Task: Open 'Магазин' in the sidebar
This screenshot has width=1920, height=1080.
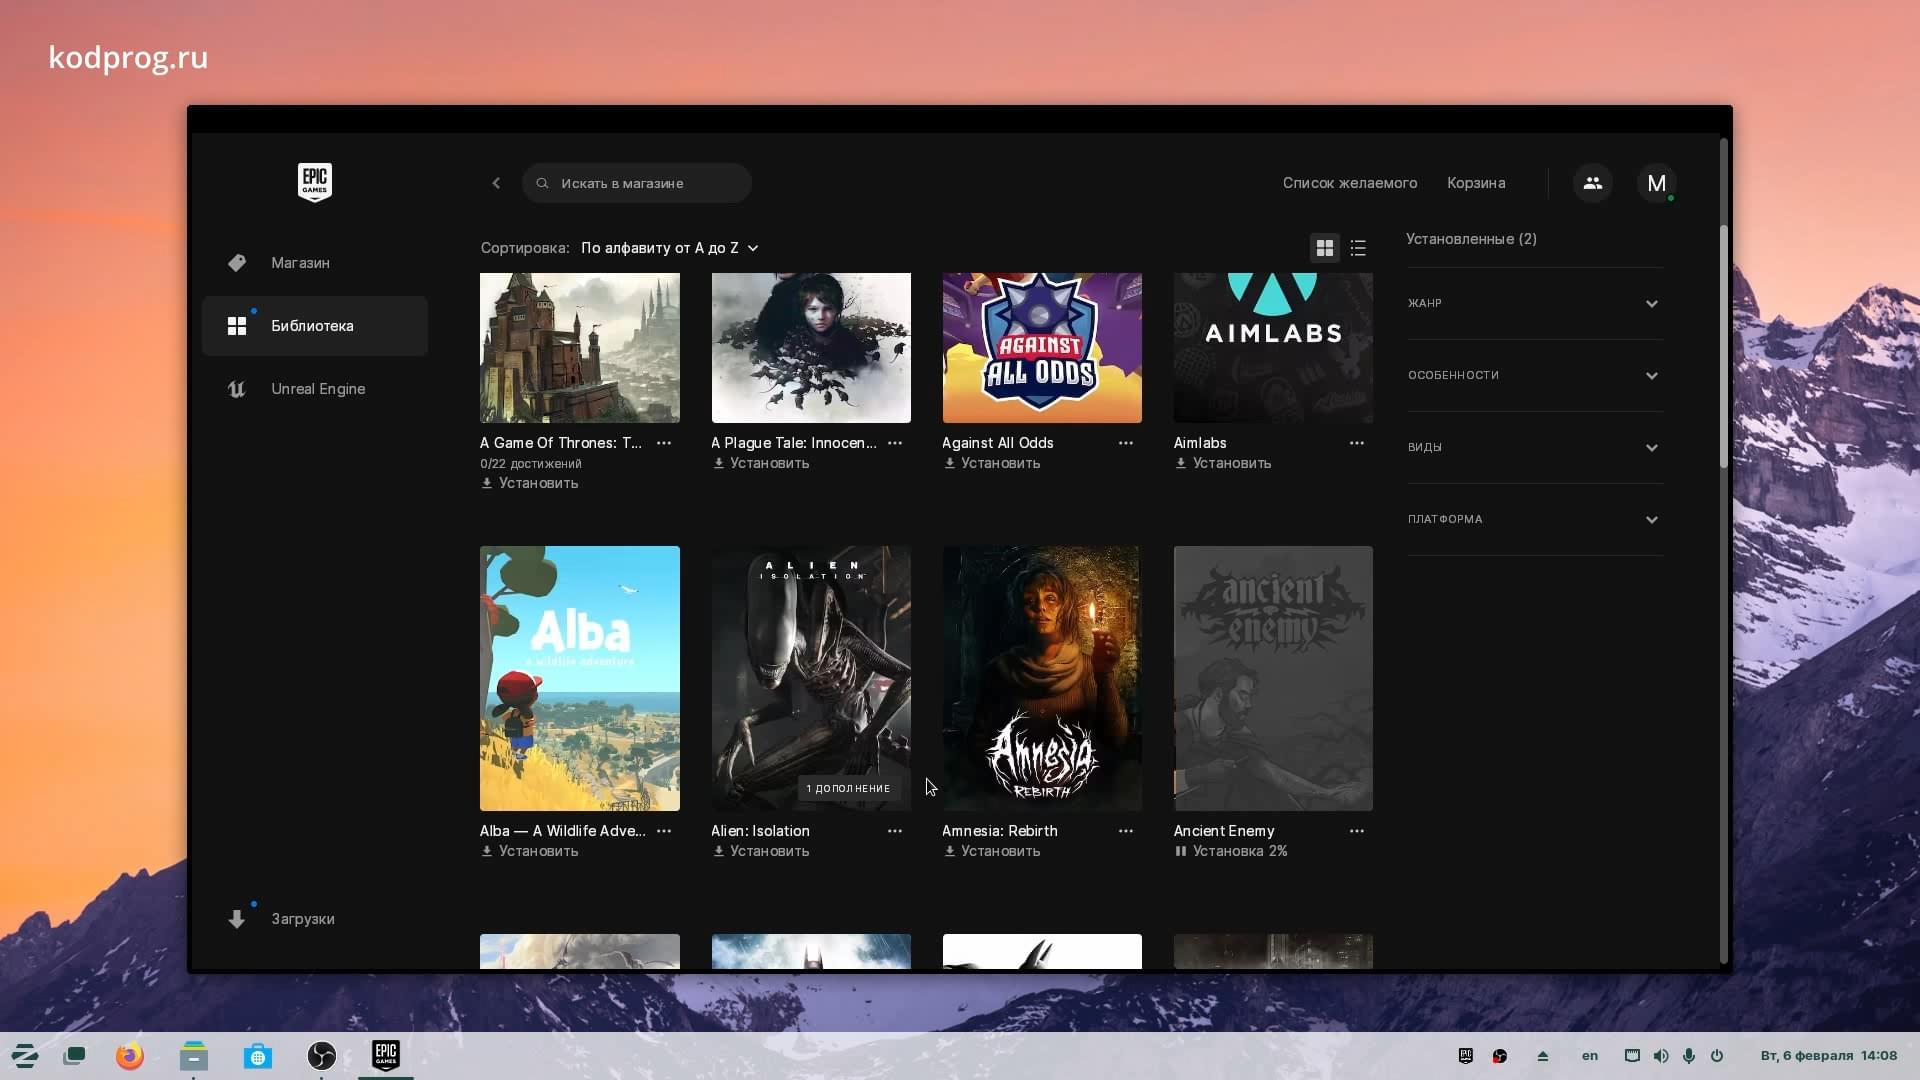Action: pyautogui.click(x=315, y=263)
